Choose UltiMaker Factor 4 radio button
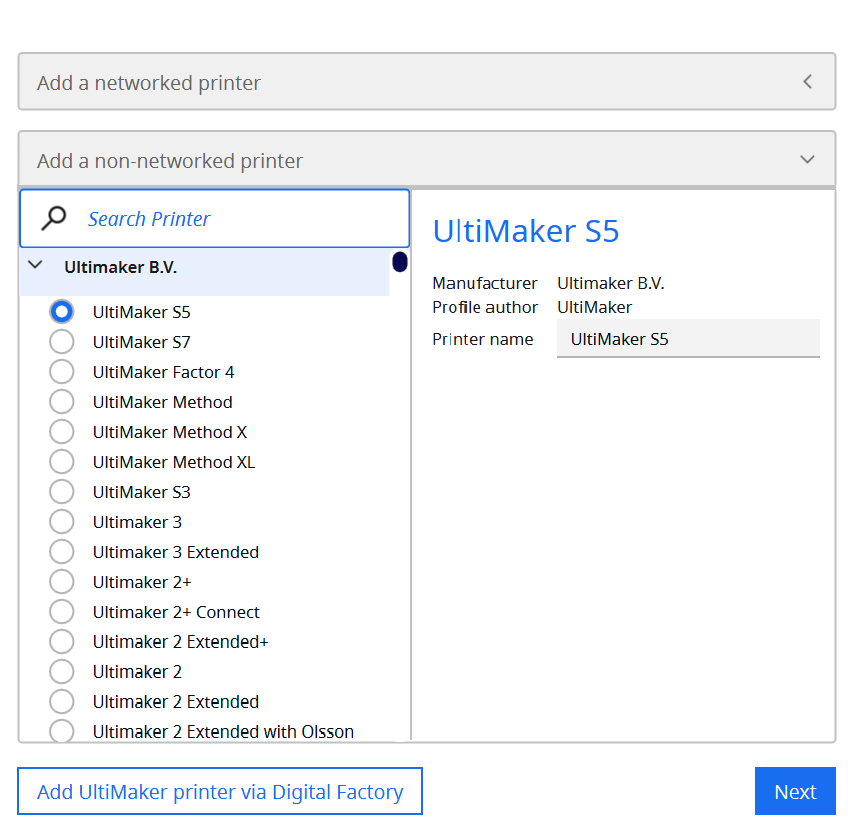Screen dimensions: 857x831 click(x=62, y=372)
